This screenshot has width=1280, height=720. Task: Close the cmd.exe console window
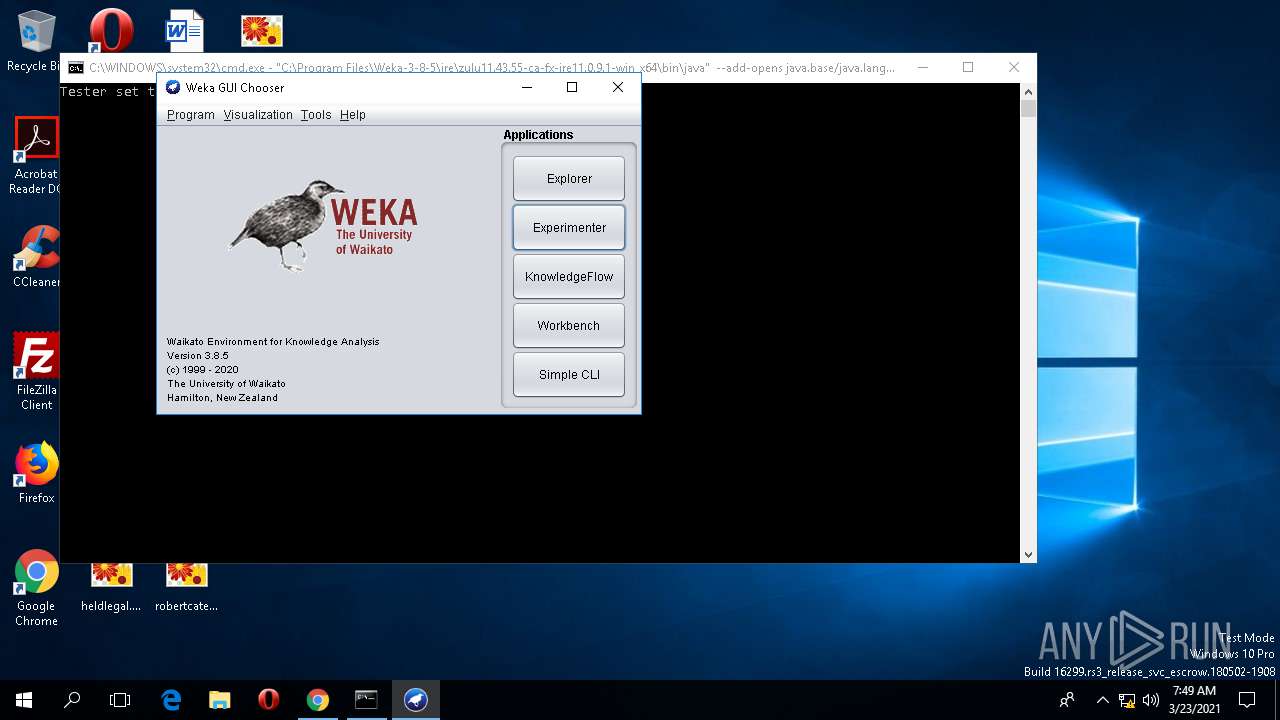[1014, 67]
